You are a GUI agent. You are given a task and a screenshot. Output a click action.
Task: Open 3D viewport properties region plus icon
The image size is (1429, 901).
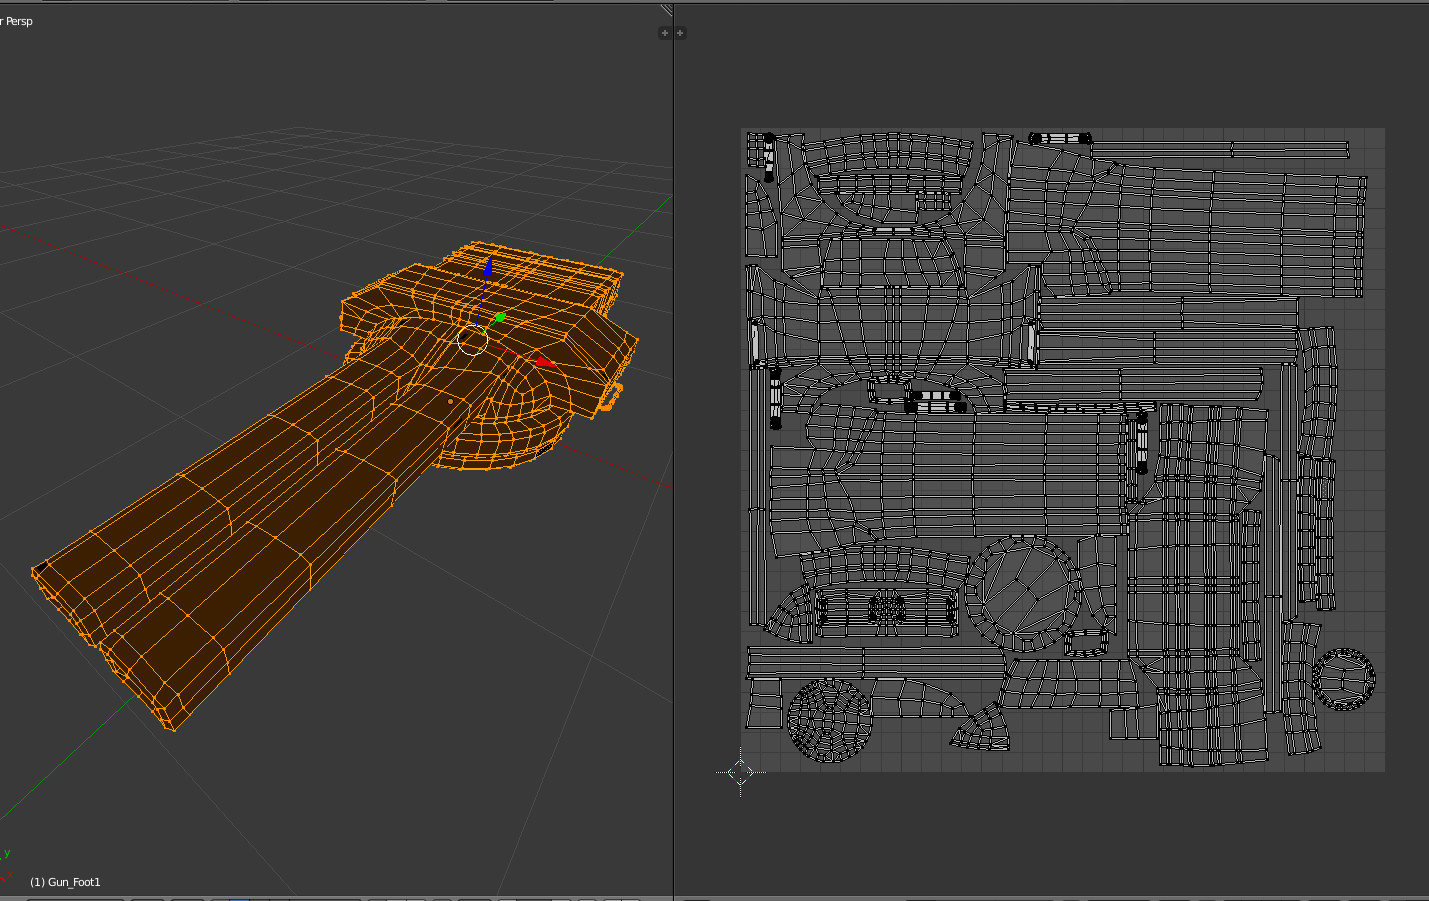pyautogui.click(x=664, y=33)
